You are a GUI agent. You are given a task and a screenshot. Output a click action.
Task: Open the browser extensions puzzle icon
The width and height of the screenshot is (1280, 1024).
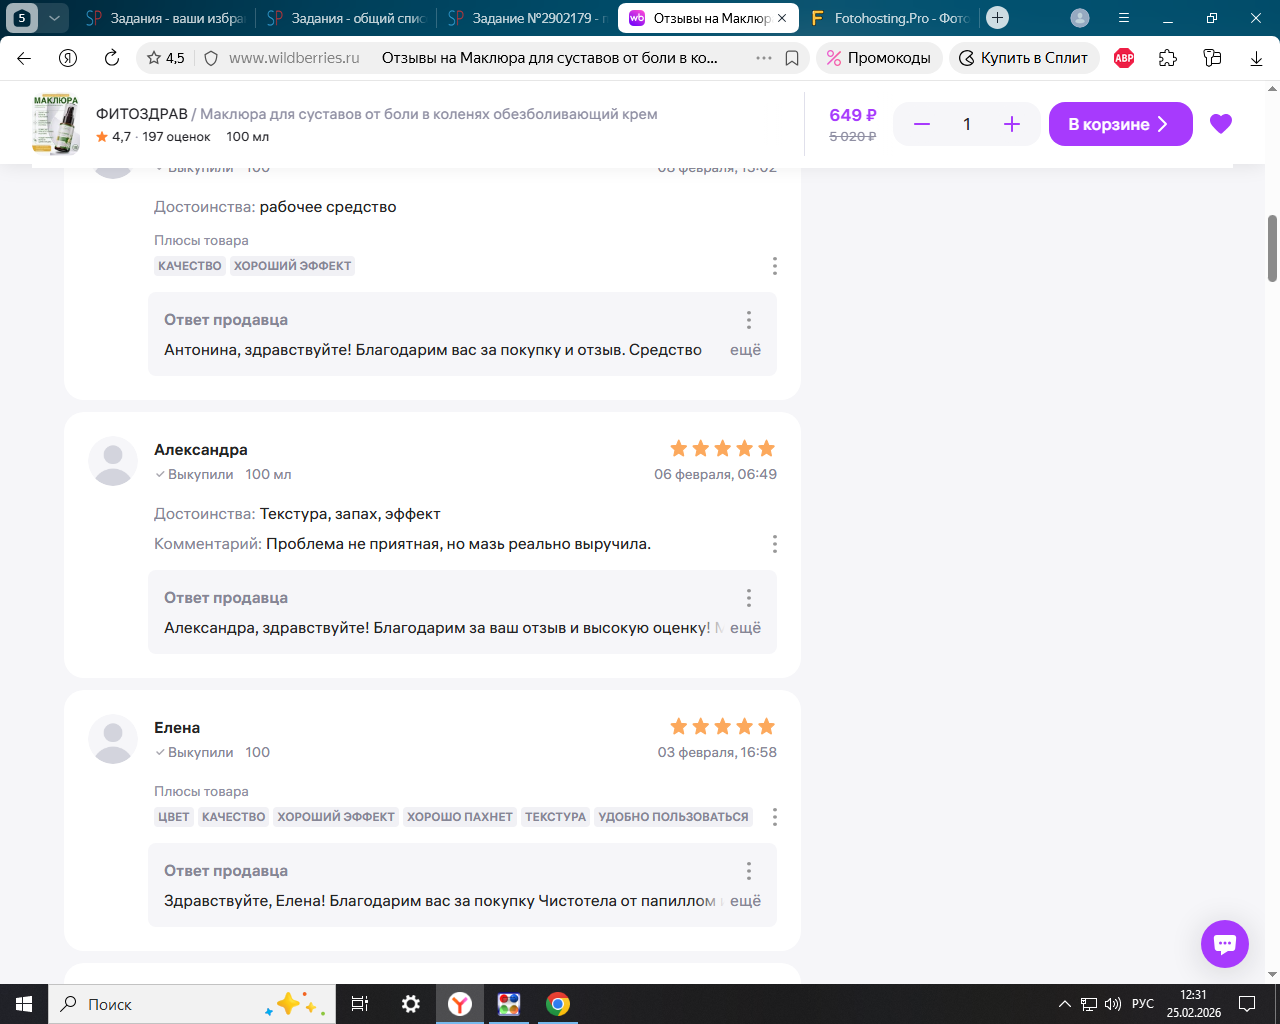(x=1168, y=58)
